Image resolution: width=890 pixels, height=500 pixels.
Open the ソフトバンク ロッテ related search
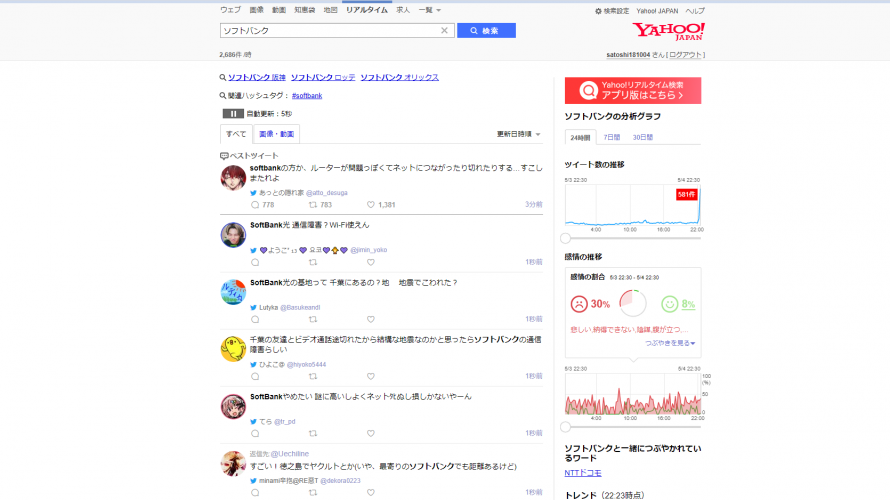(x=323, y=77)
